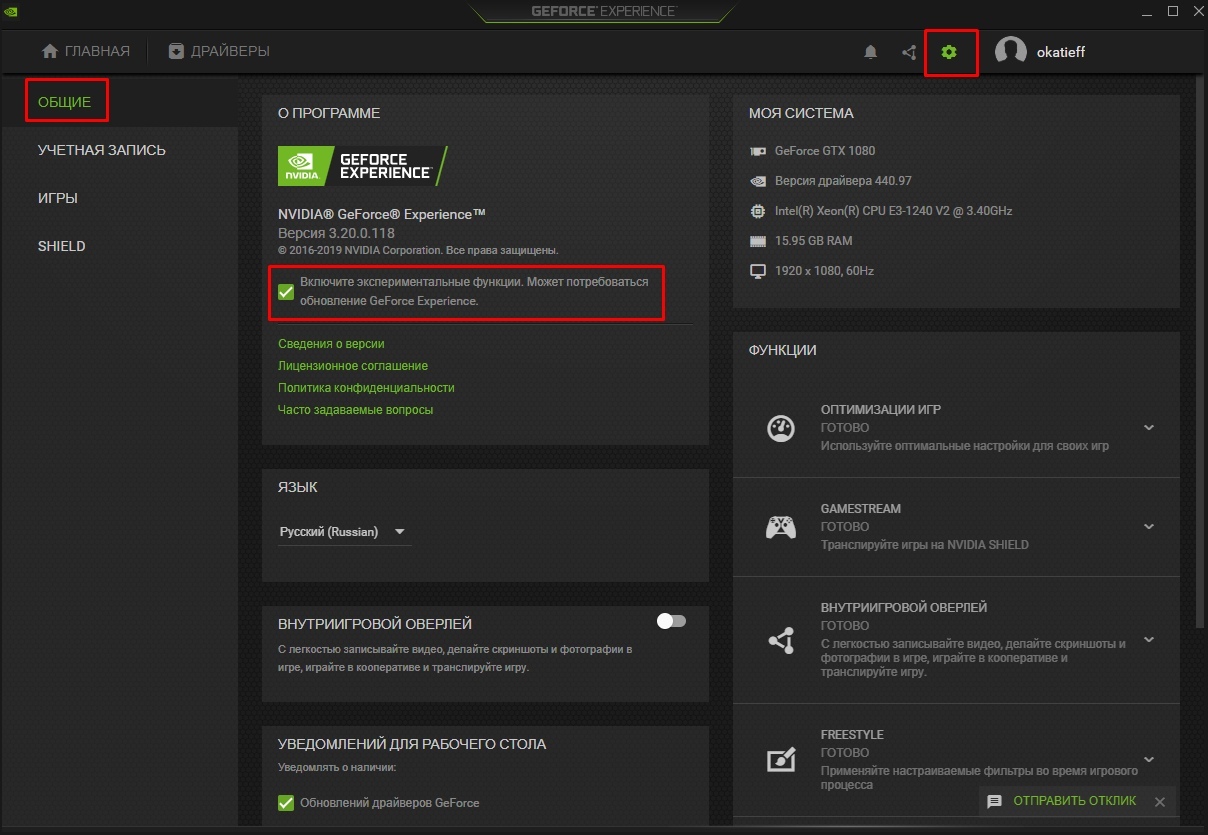
Task: Click the 15.95 GB RAM text
Action: click(814, 241)
